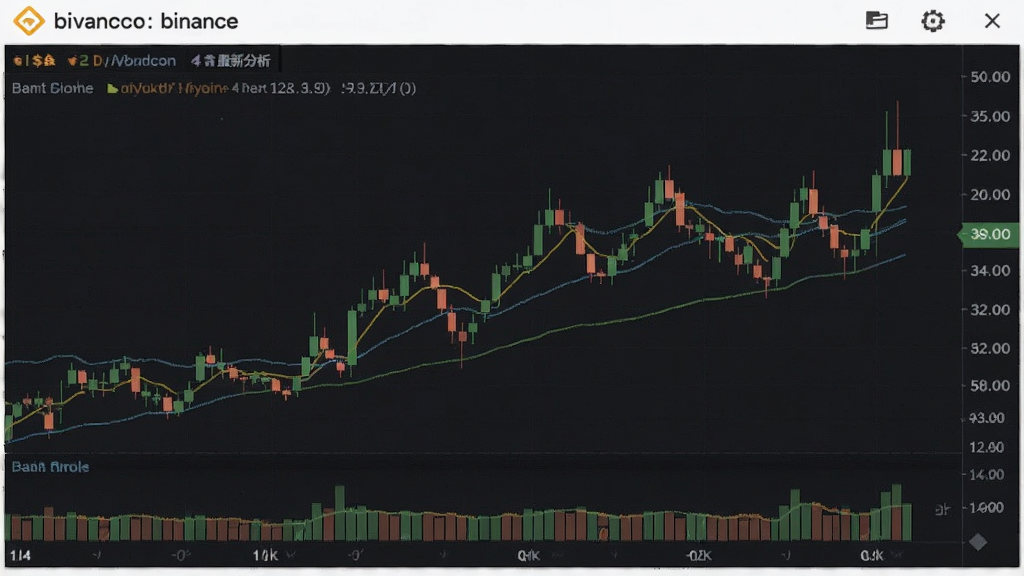This screenshot has height=576, width=1024.
Task: Click the price scale label 34.00
Action: pos(990,270)
